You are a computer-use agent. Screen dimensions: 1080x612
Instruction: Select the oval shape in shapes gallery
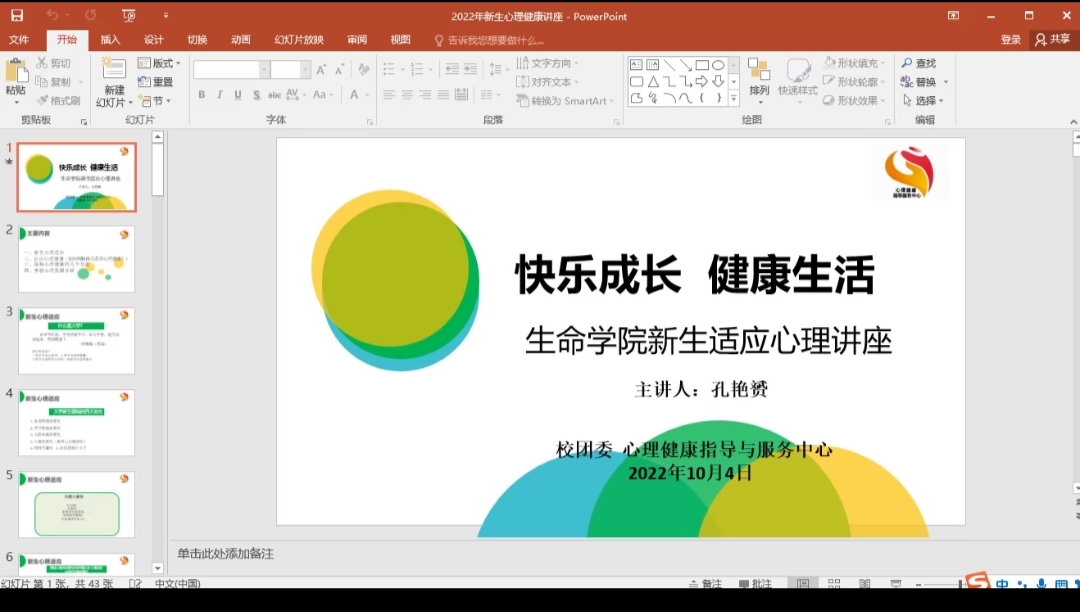coord(718,64)
